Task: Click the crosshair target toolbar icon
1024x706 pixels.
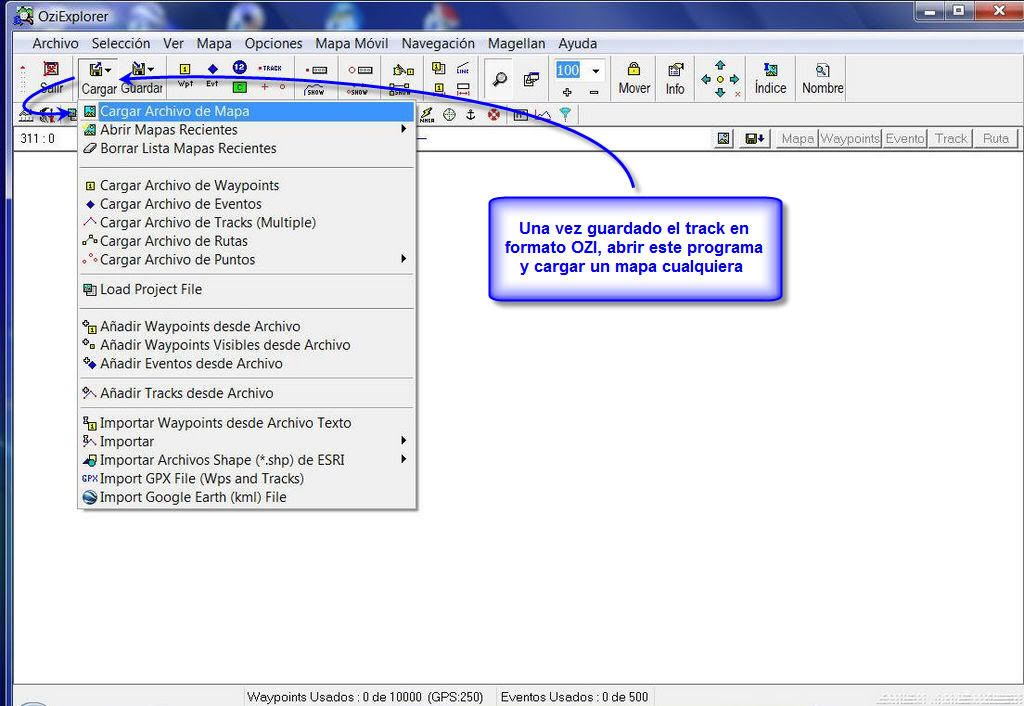Action: (x=449, y=115)
